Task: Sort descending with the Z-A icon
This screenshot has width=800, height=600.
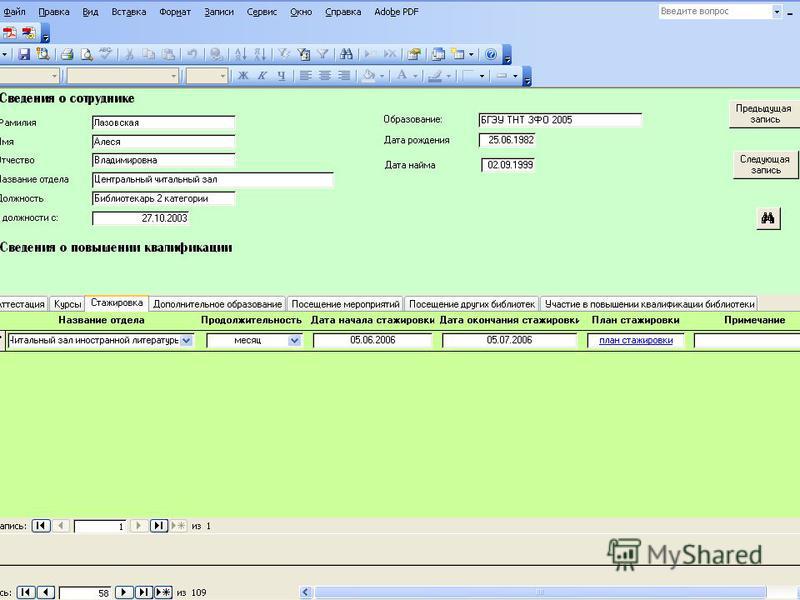Action: point(260,54)
